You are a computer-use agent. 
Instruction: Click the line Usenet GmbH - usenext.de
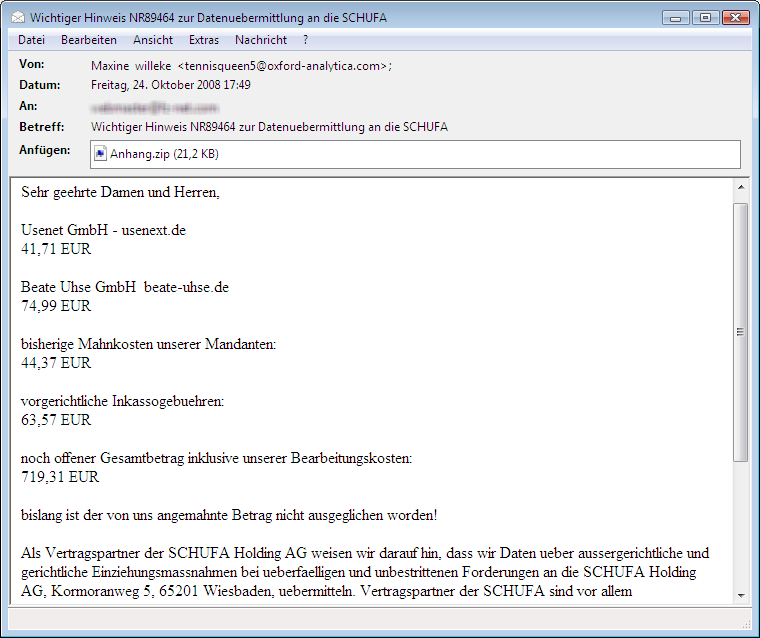[x=103, y=230]
